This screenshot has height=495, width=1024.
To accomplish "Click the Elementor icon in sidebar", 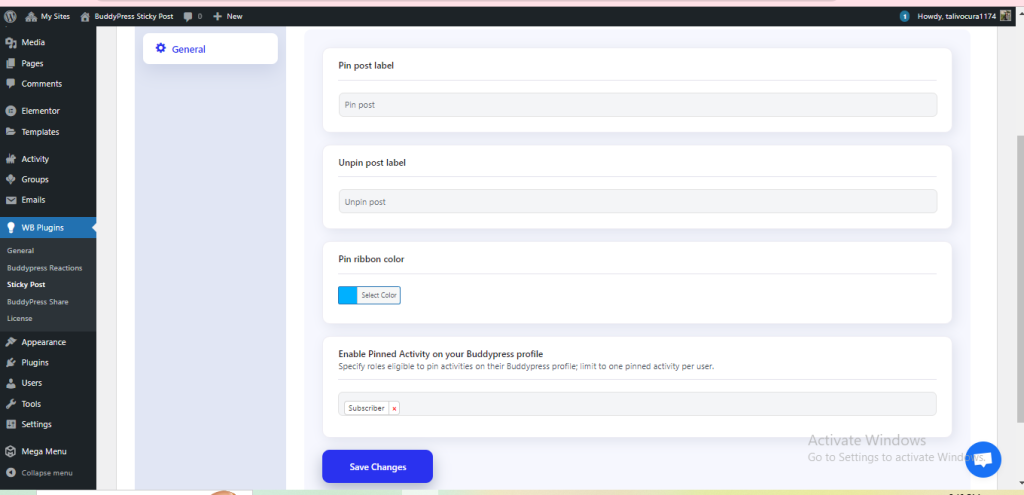I will point(11,111).
